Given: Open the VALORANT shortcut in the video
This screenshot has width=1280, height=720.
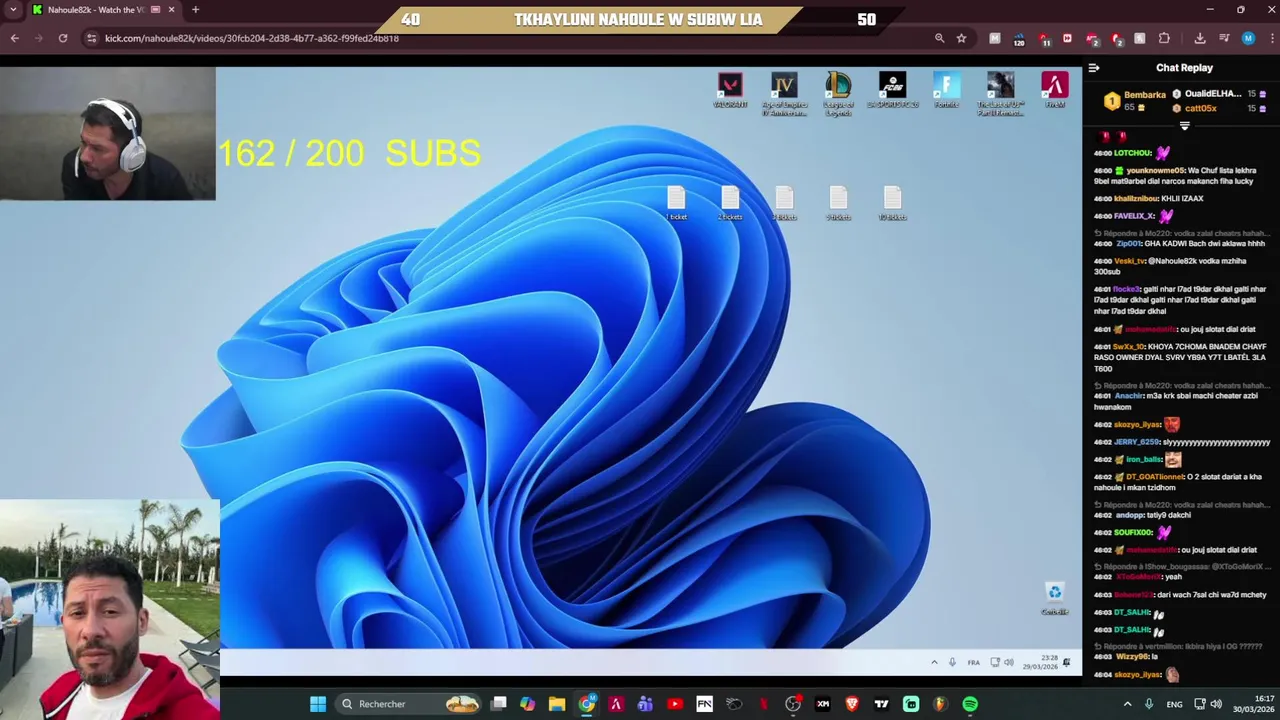Looking at the screenshot, I should pyautogui.click(x=730, y=89).
